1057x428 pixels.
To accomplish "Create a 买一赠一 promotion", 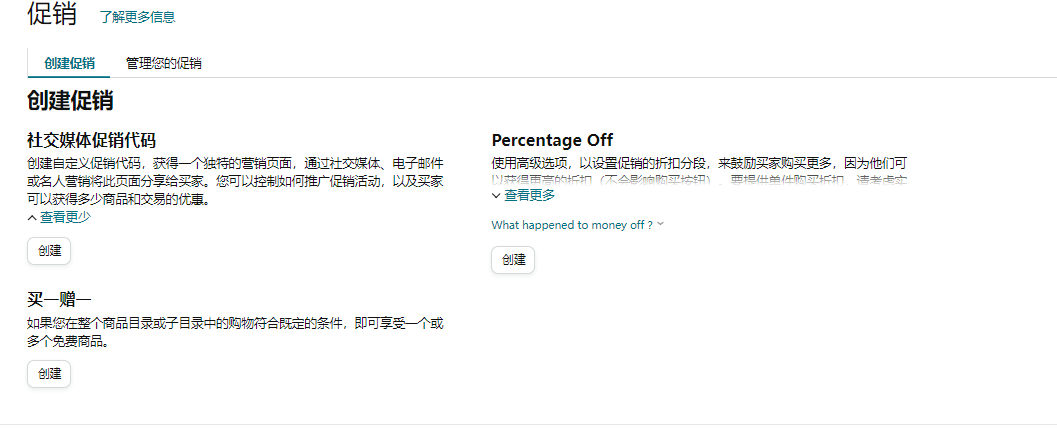I will (49, 374).
